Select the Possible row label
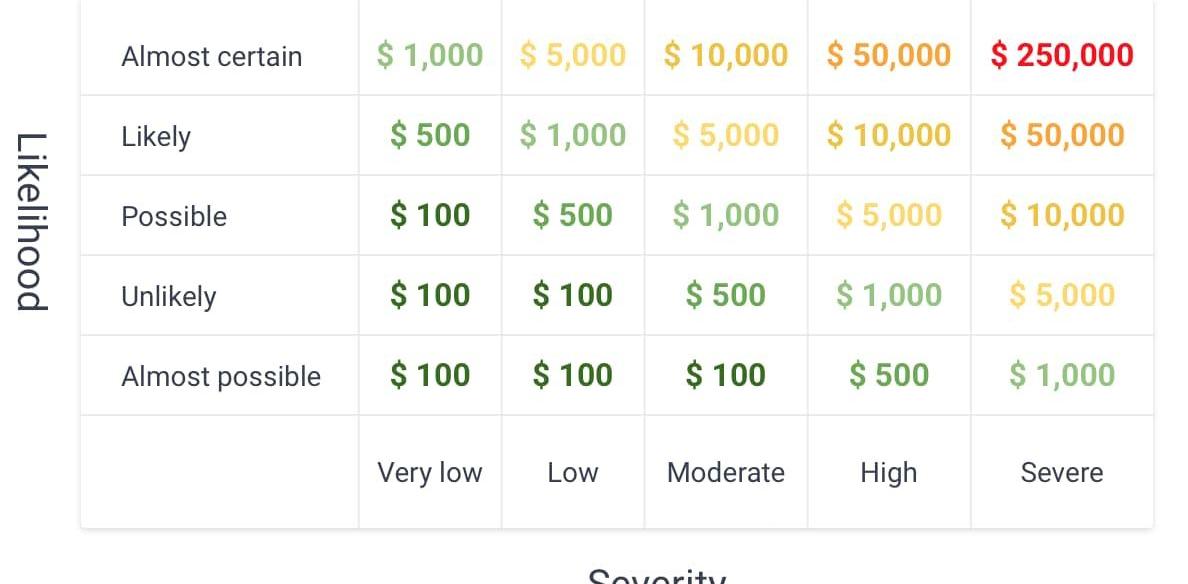 (174, 216)
